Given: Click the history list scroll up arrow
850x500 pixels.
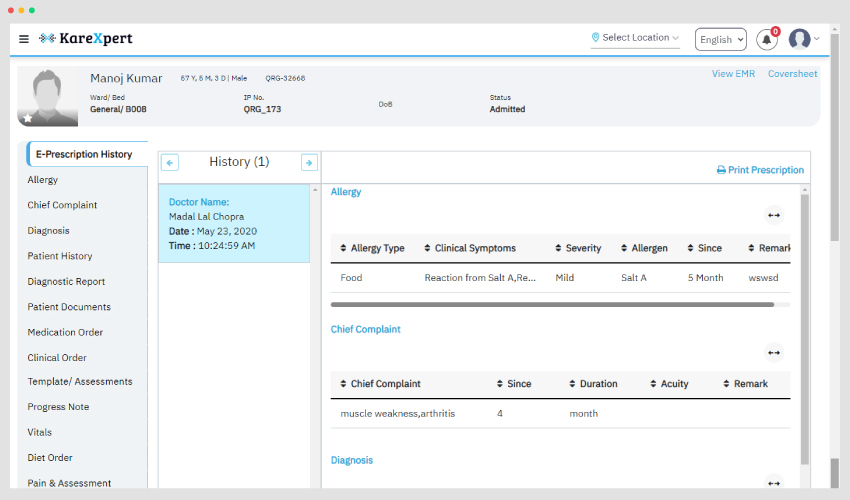Looking at the screenshot, I should point(315,190).
